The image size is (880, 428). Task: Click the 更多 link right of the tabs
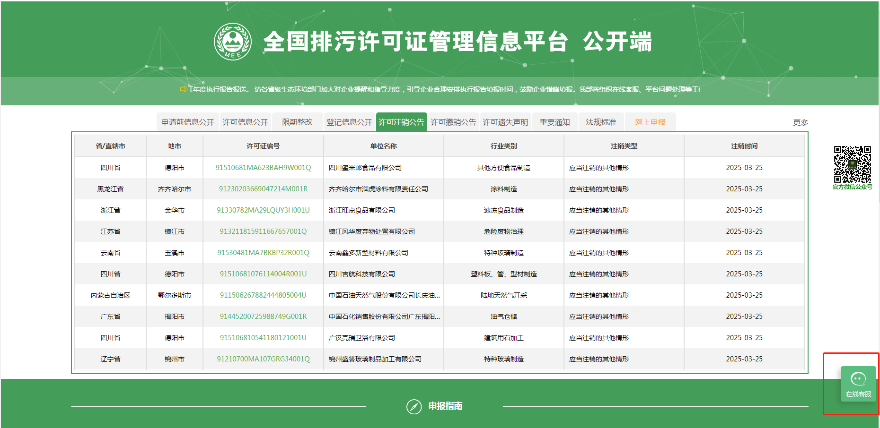[800, 122]
